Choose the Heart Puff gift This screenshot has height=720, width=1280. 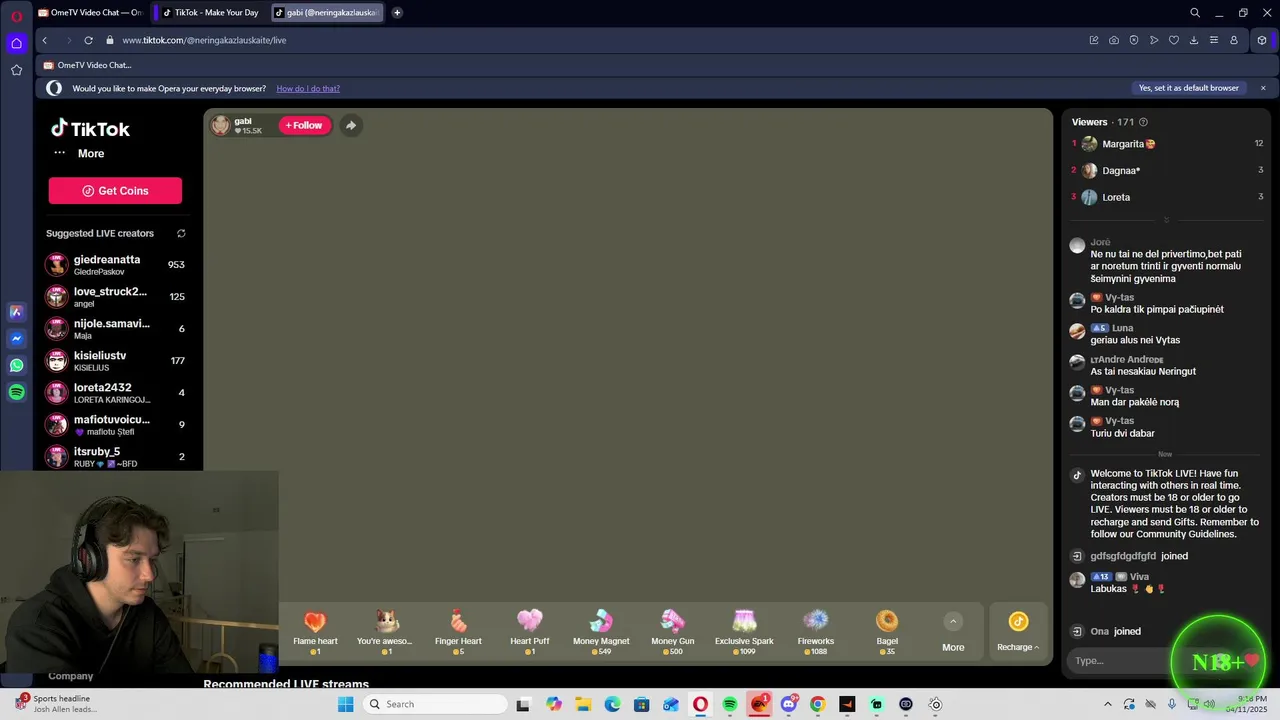click(530, 632)
